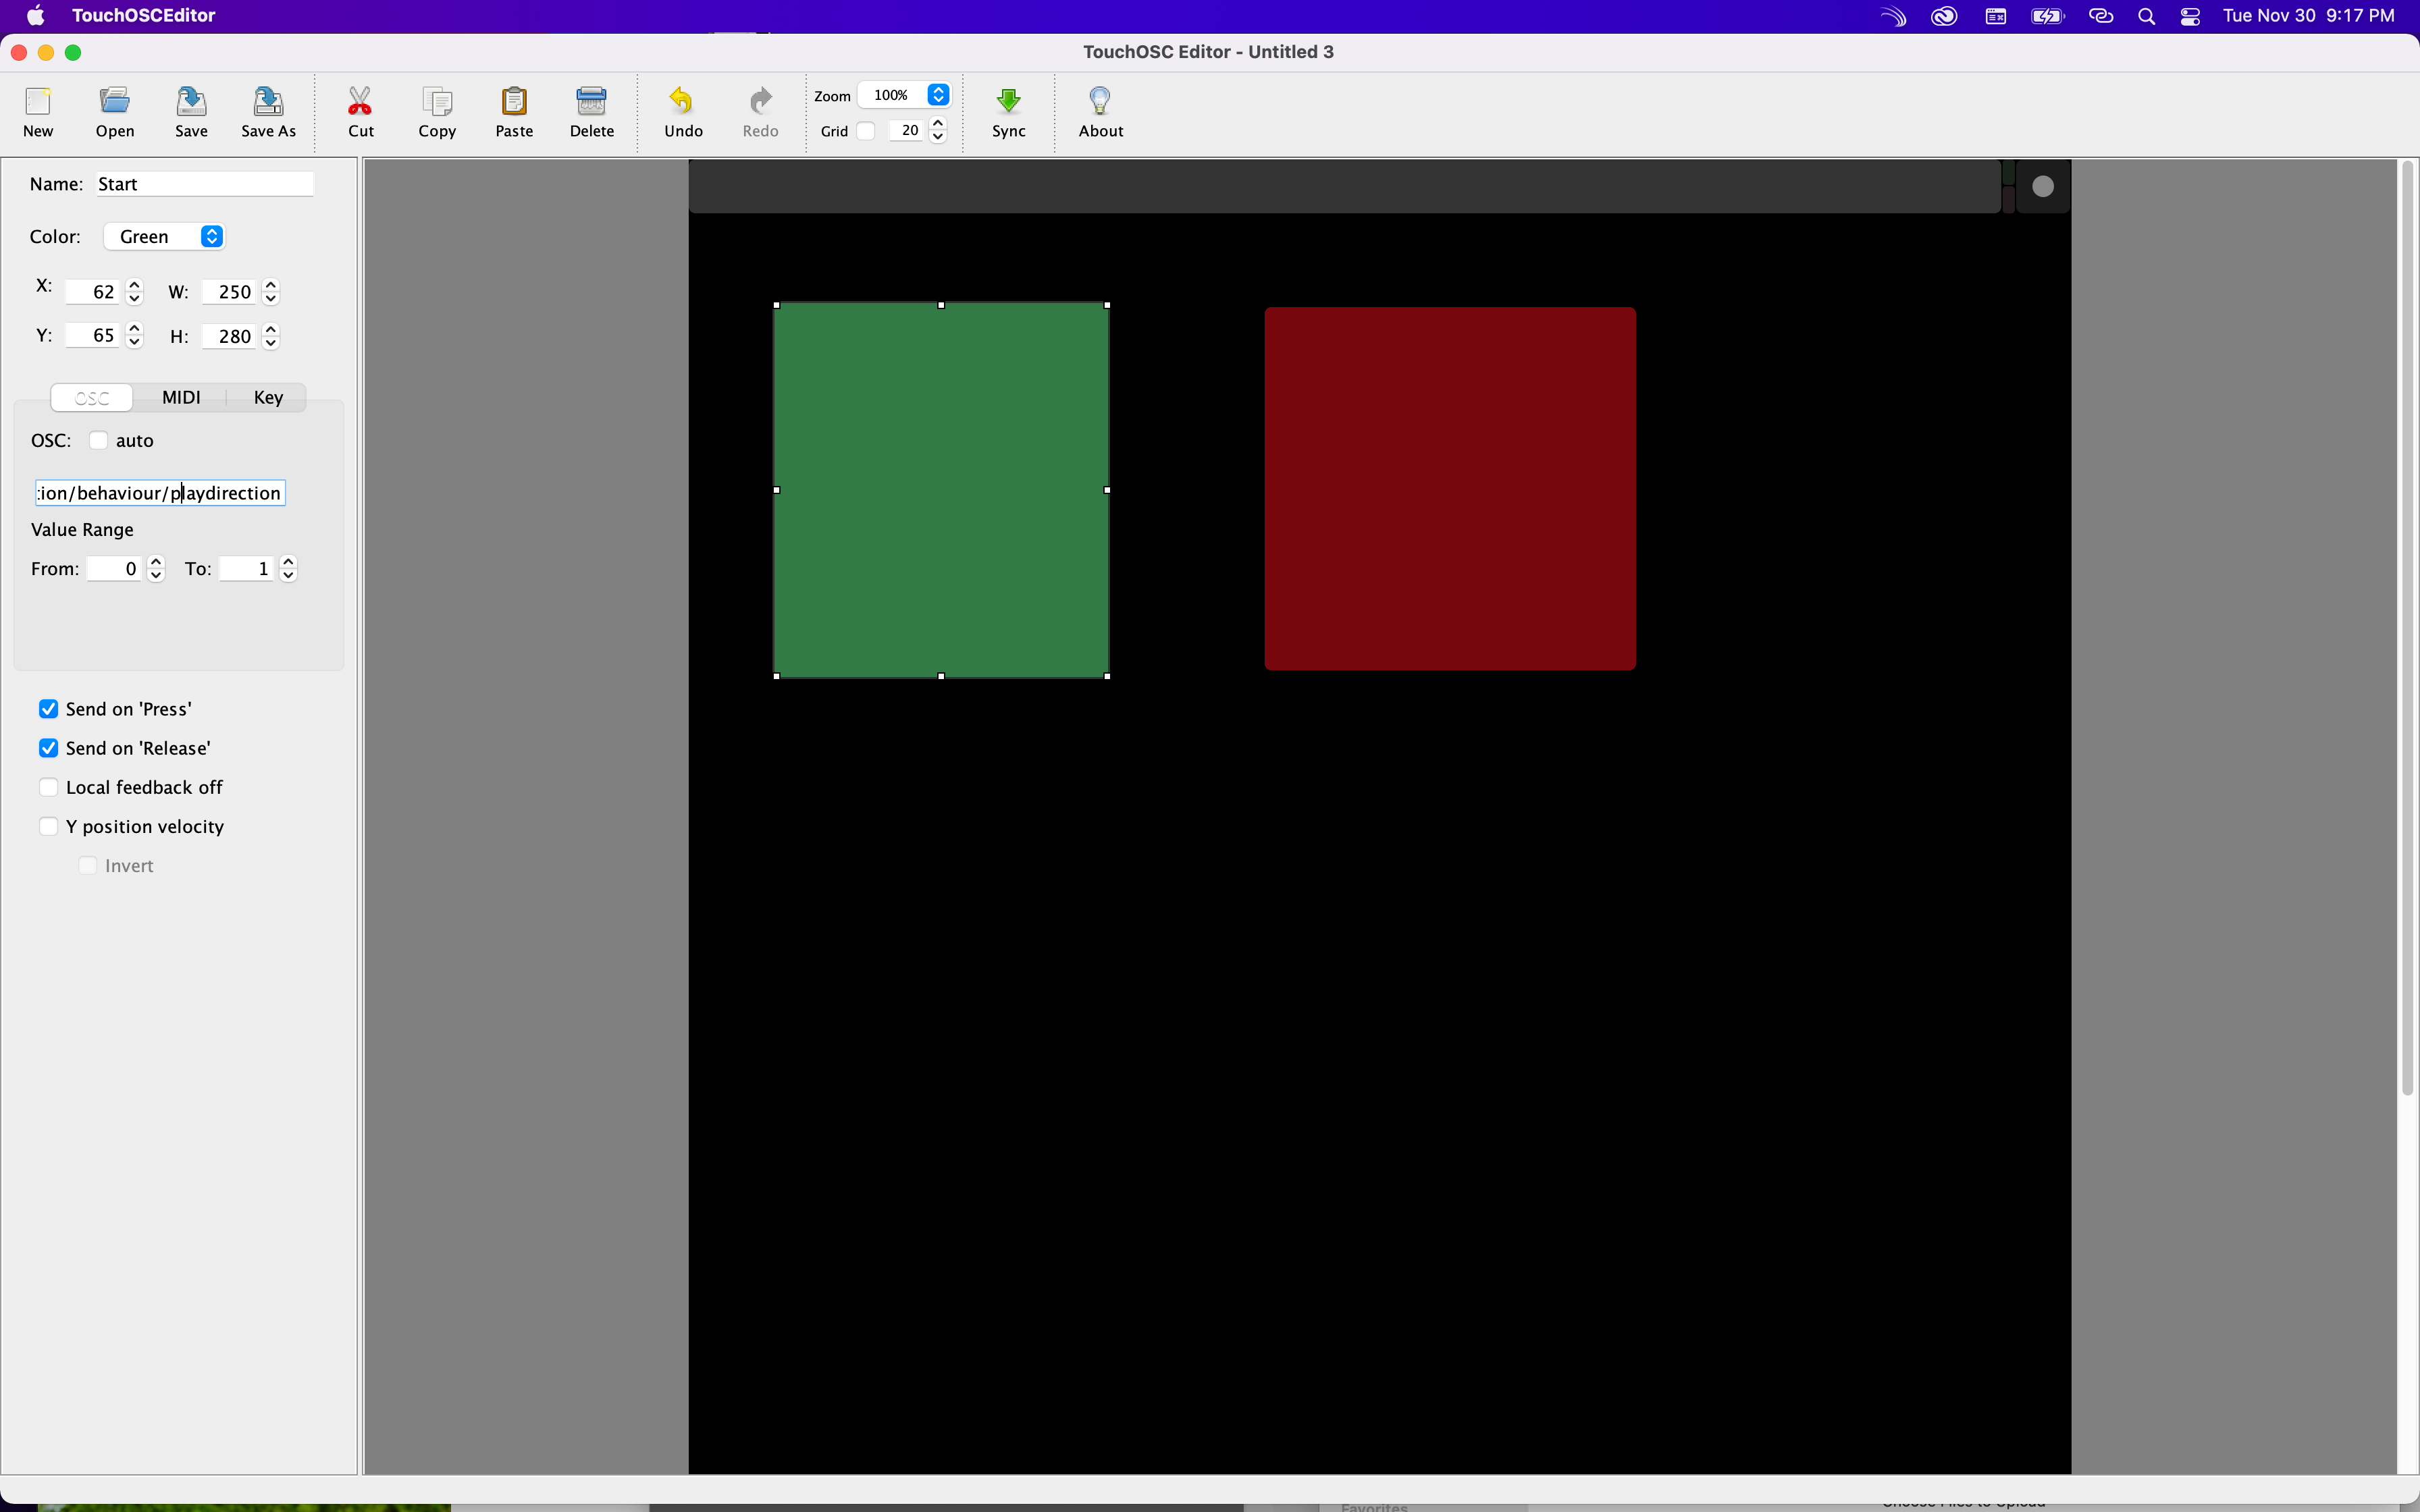Screen dimensions: 2420x1512
Task: Enable Local feedback off checkbox
Action: 48,787
